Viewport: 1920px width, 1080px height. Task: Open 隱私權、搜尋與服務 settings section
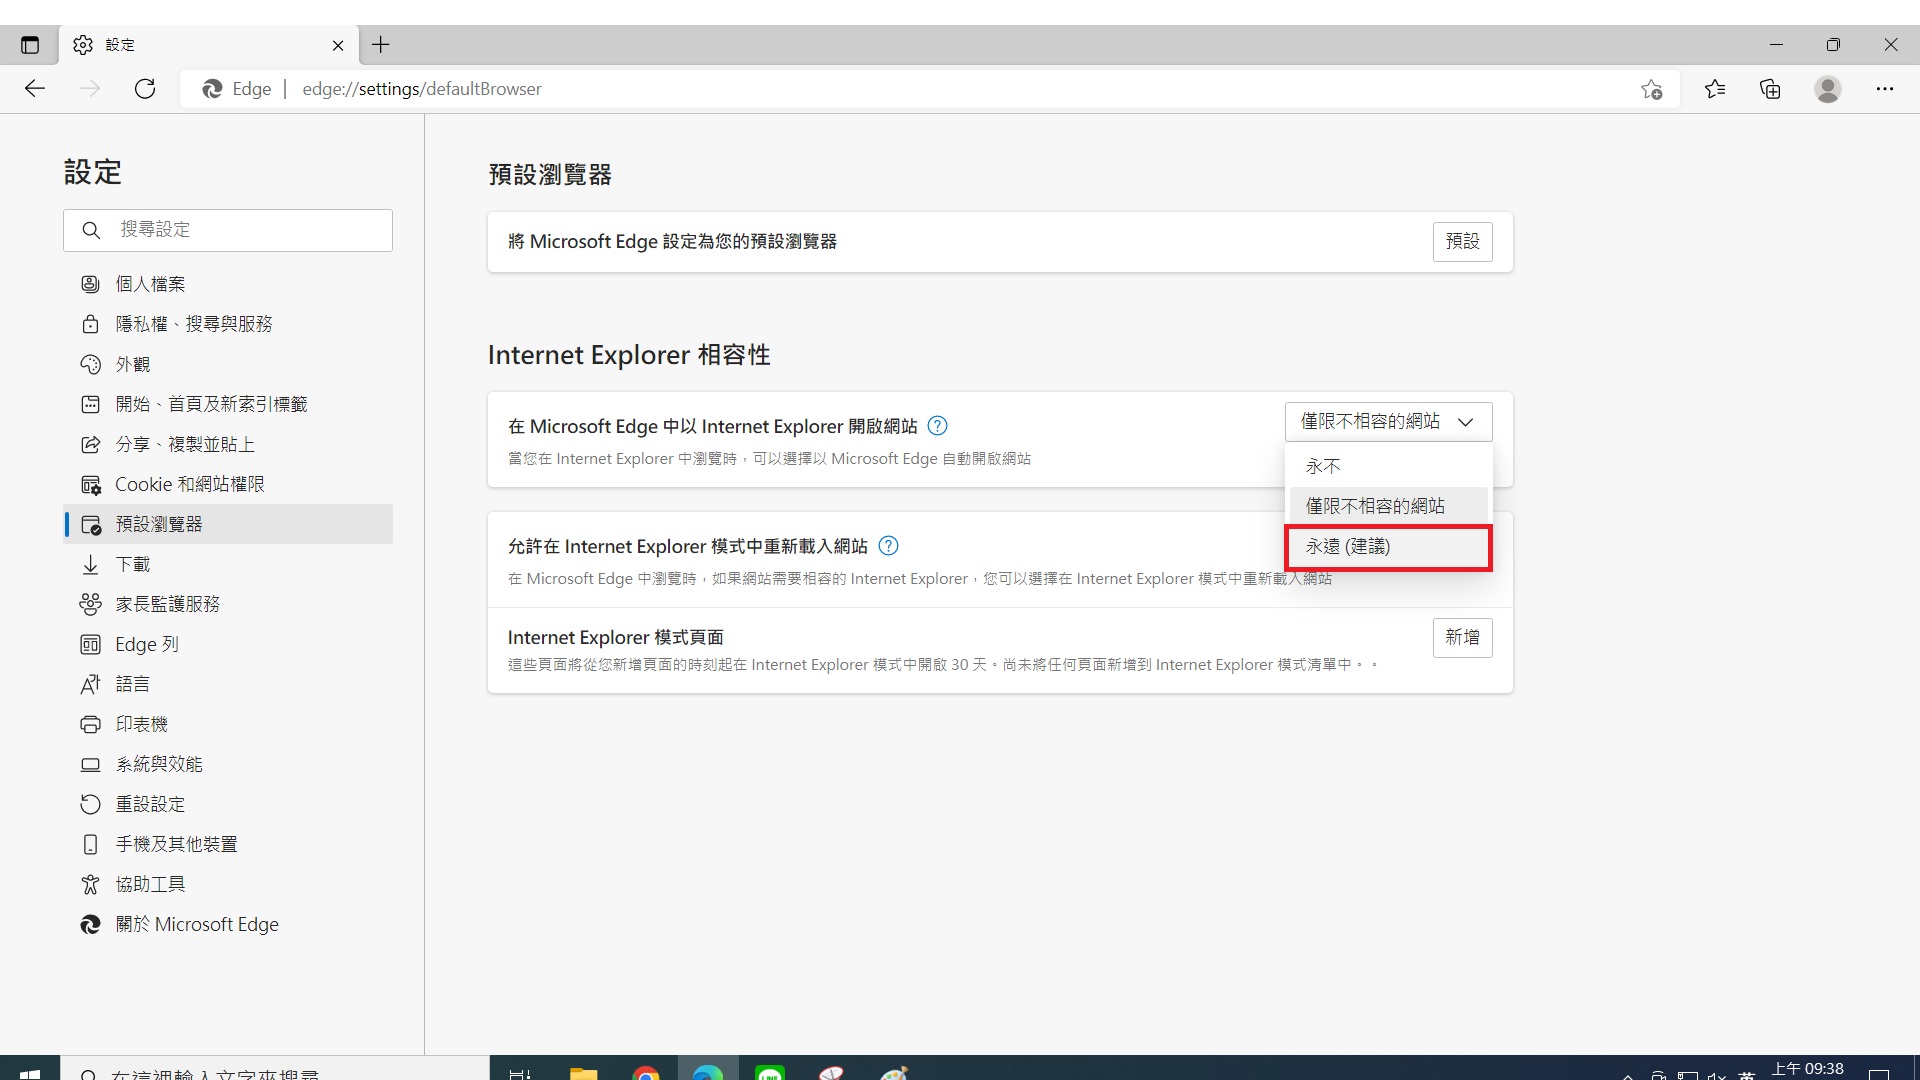pyautogui.click(x=228, y=324)
